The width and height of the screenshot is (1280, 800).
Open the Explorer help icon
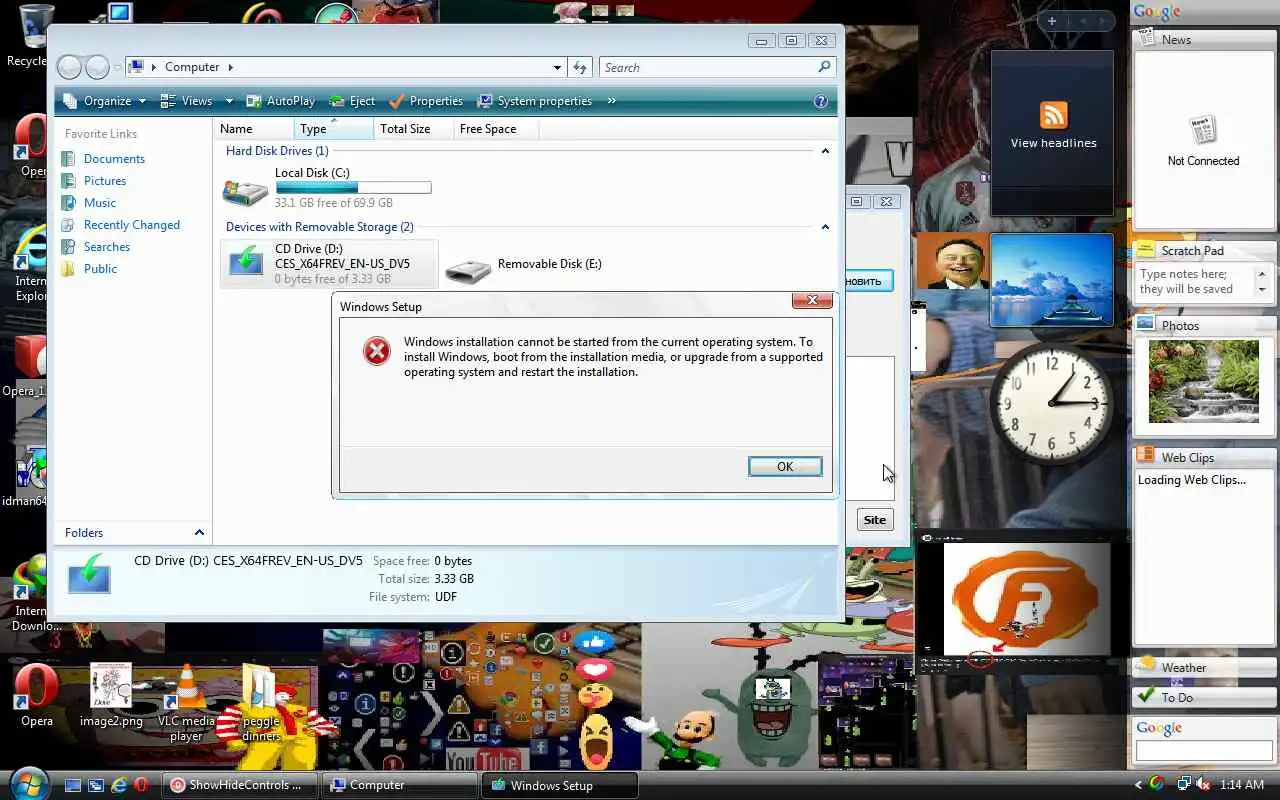click(821, 101)
